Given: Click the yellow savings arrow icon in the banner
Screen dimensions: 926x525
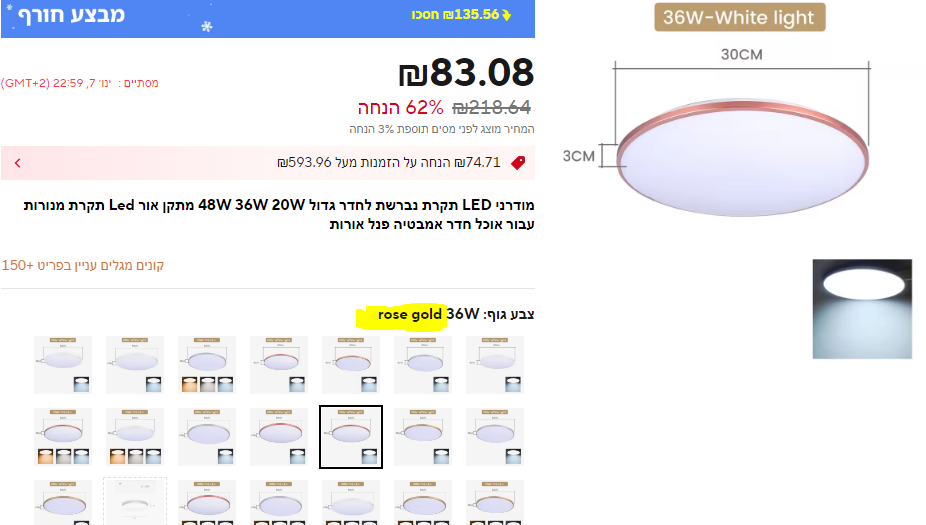Looking at the screenshot, I should coord(506,15).
